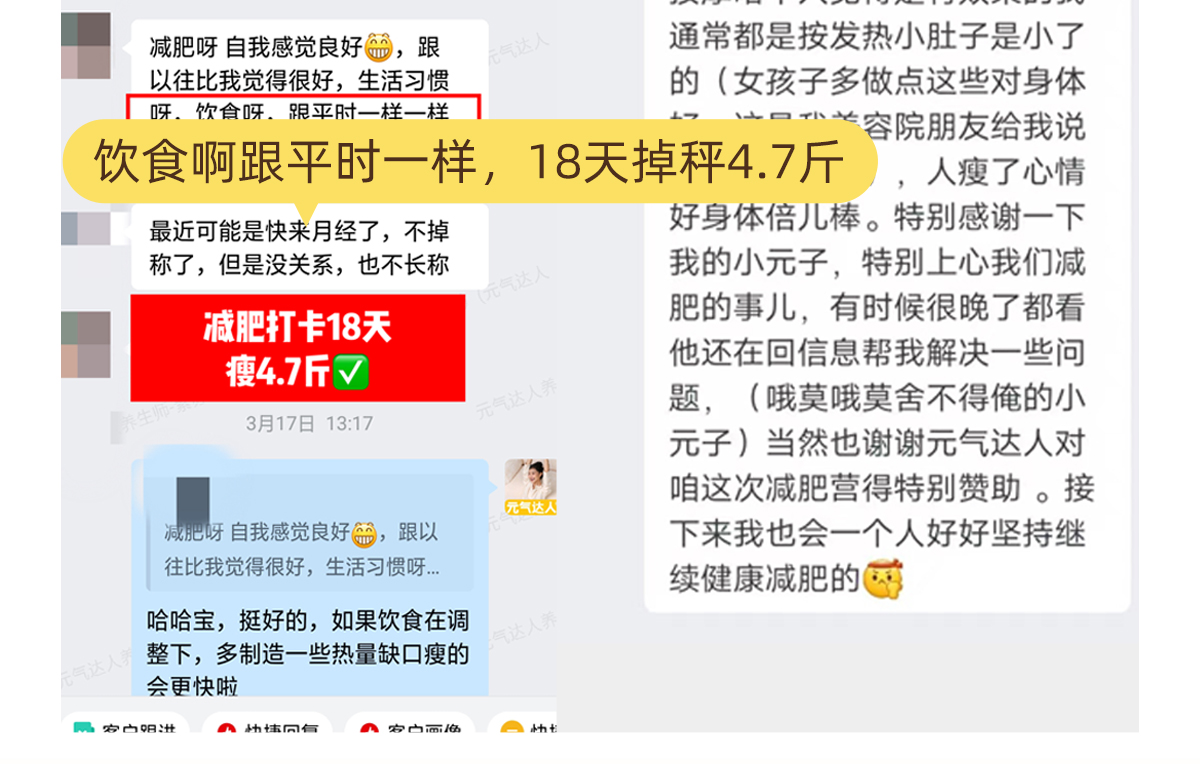Tap blurred avatar beside the red 减肥打卡 image

point(86,344)
